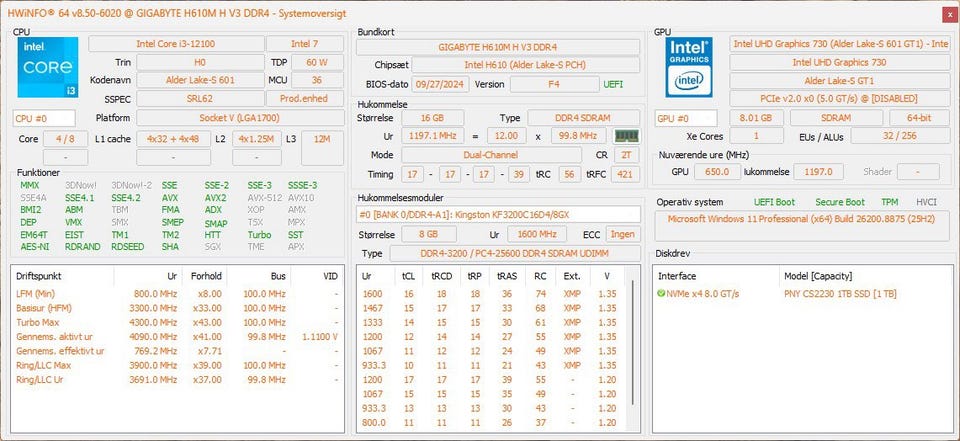Click the Mode value Dual-Channel
Viewport: 960px width, 441px height.
coord(492,155)
